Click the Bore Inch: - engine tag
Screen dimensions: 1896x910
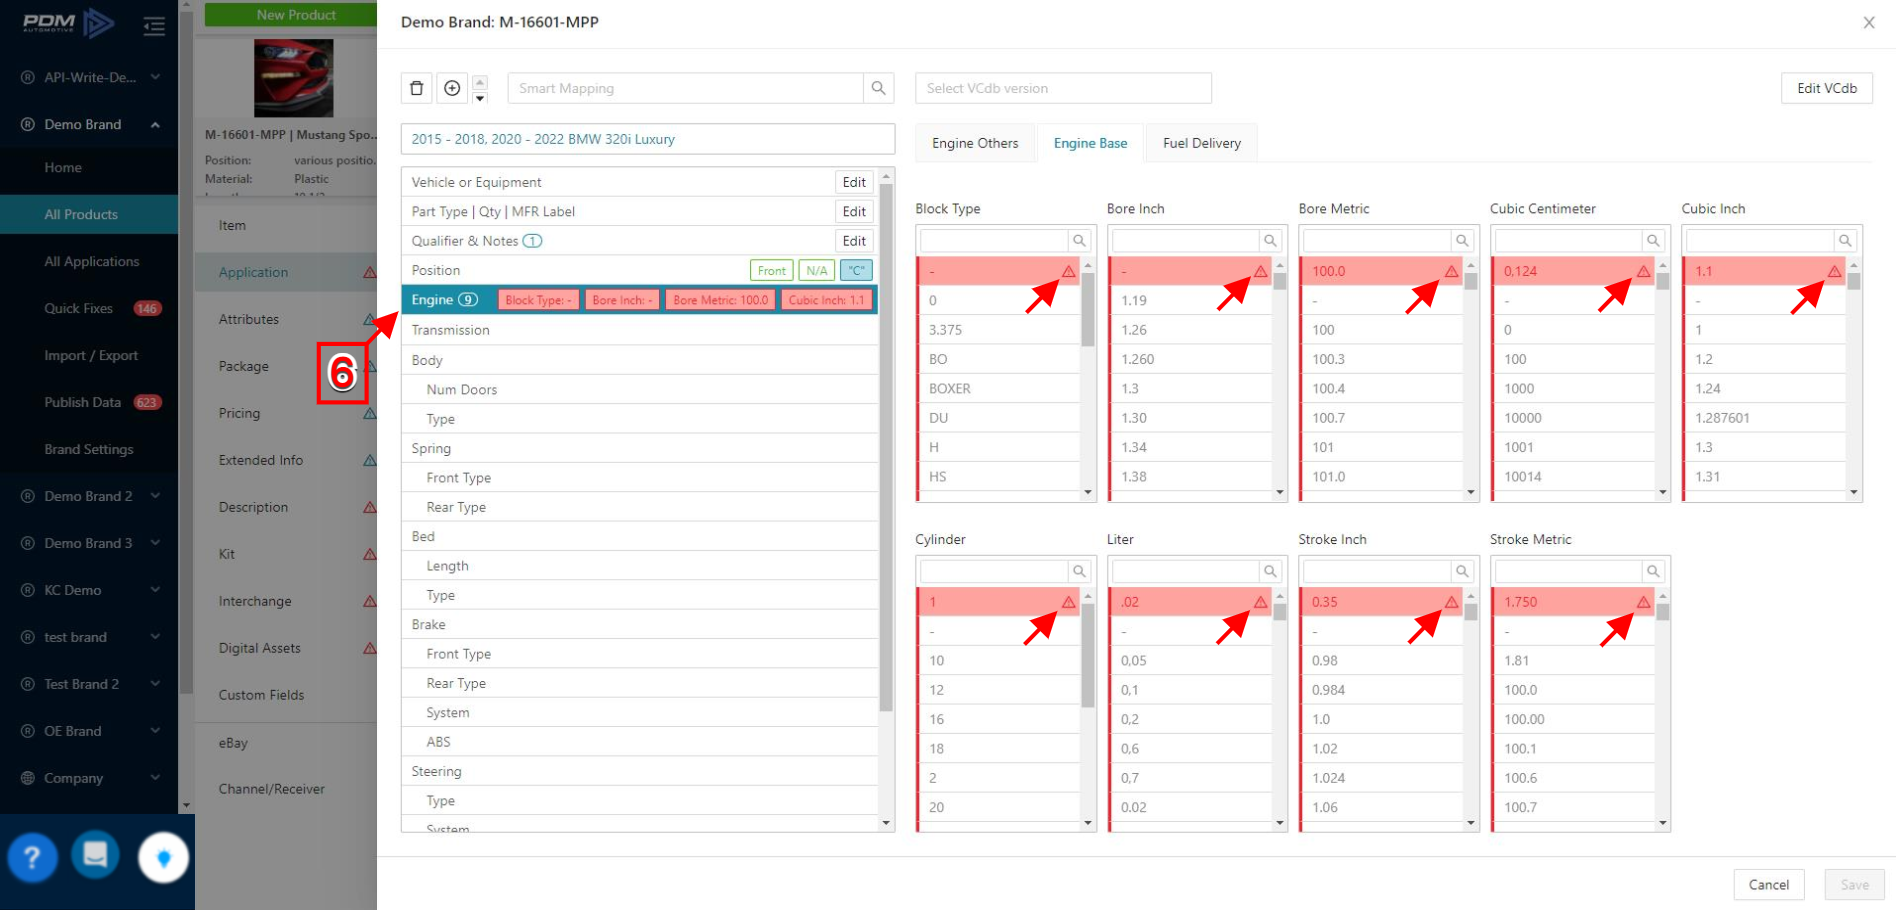[x=622, y=300]
